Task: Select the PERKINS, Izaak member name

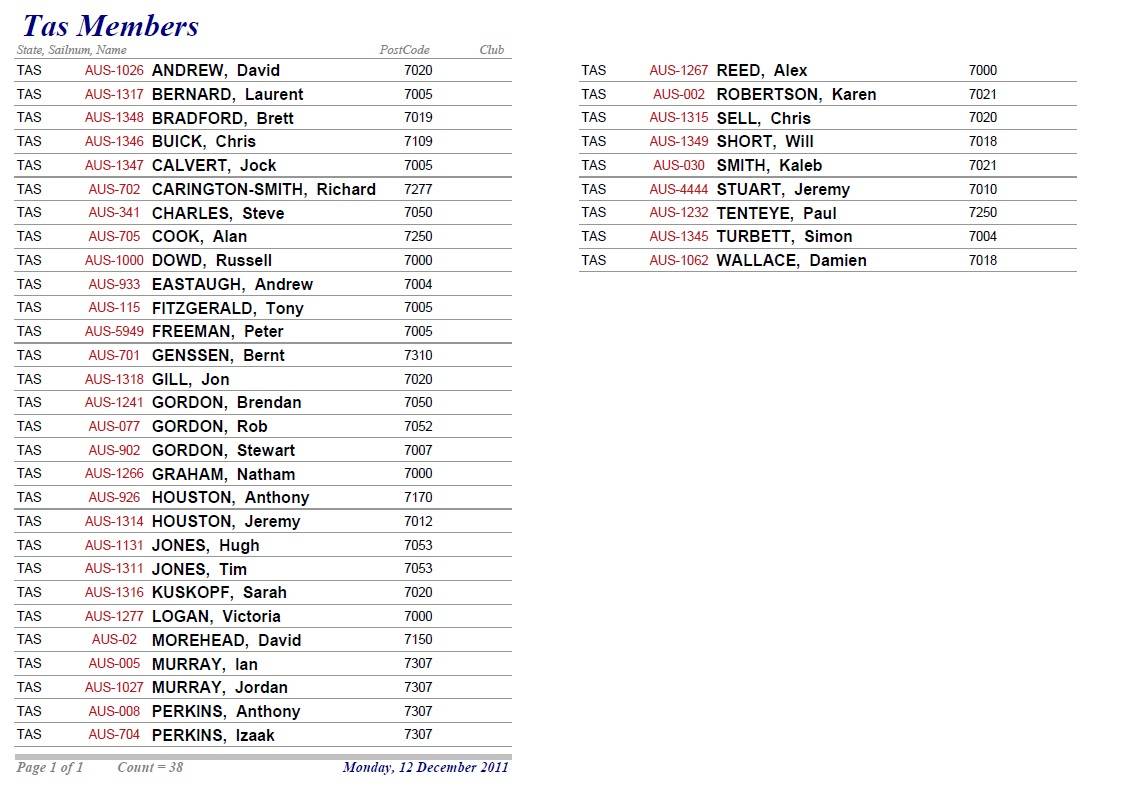Action: point(212,735)
